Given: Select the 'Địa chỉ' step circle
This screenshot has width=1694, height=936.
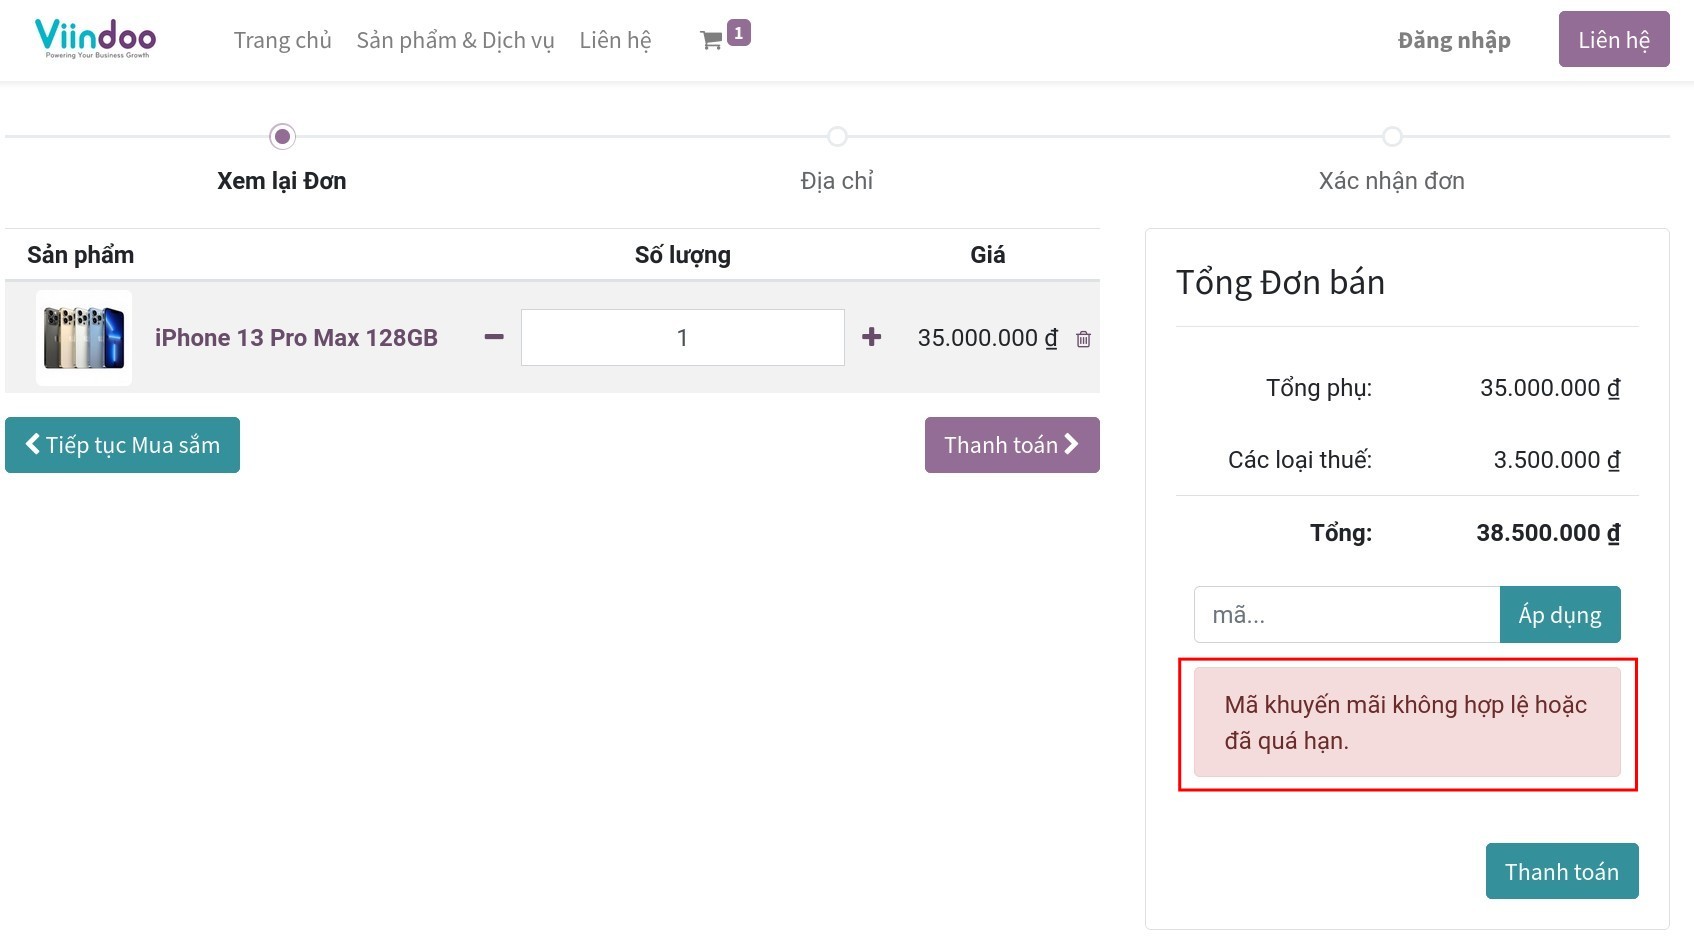Looking at the screenshot, I should tap(837, 136).
